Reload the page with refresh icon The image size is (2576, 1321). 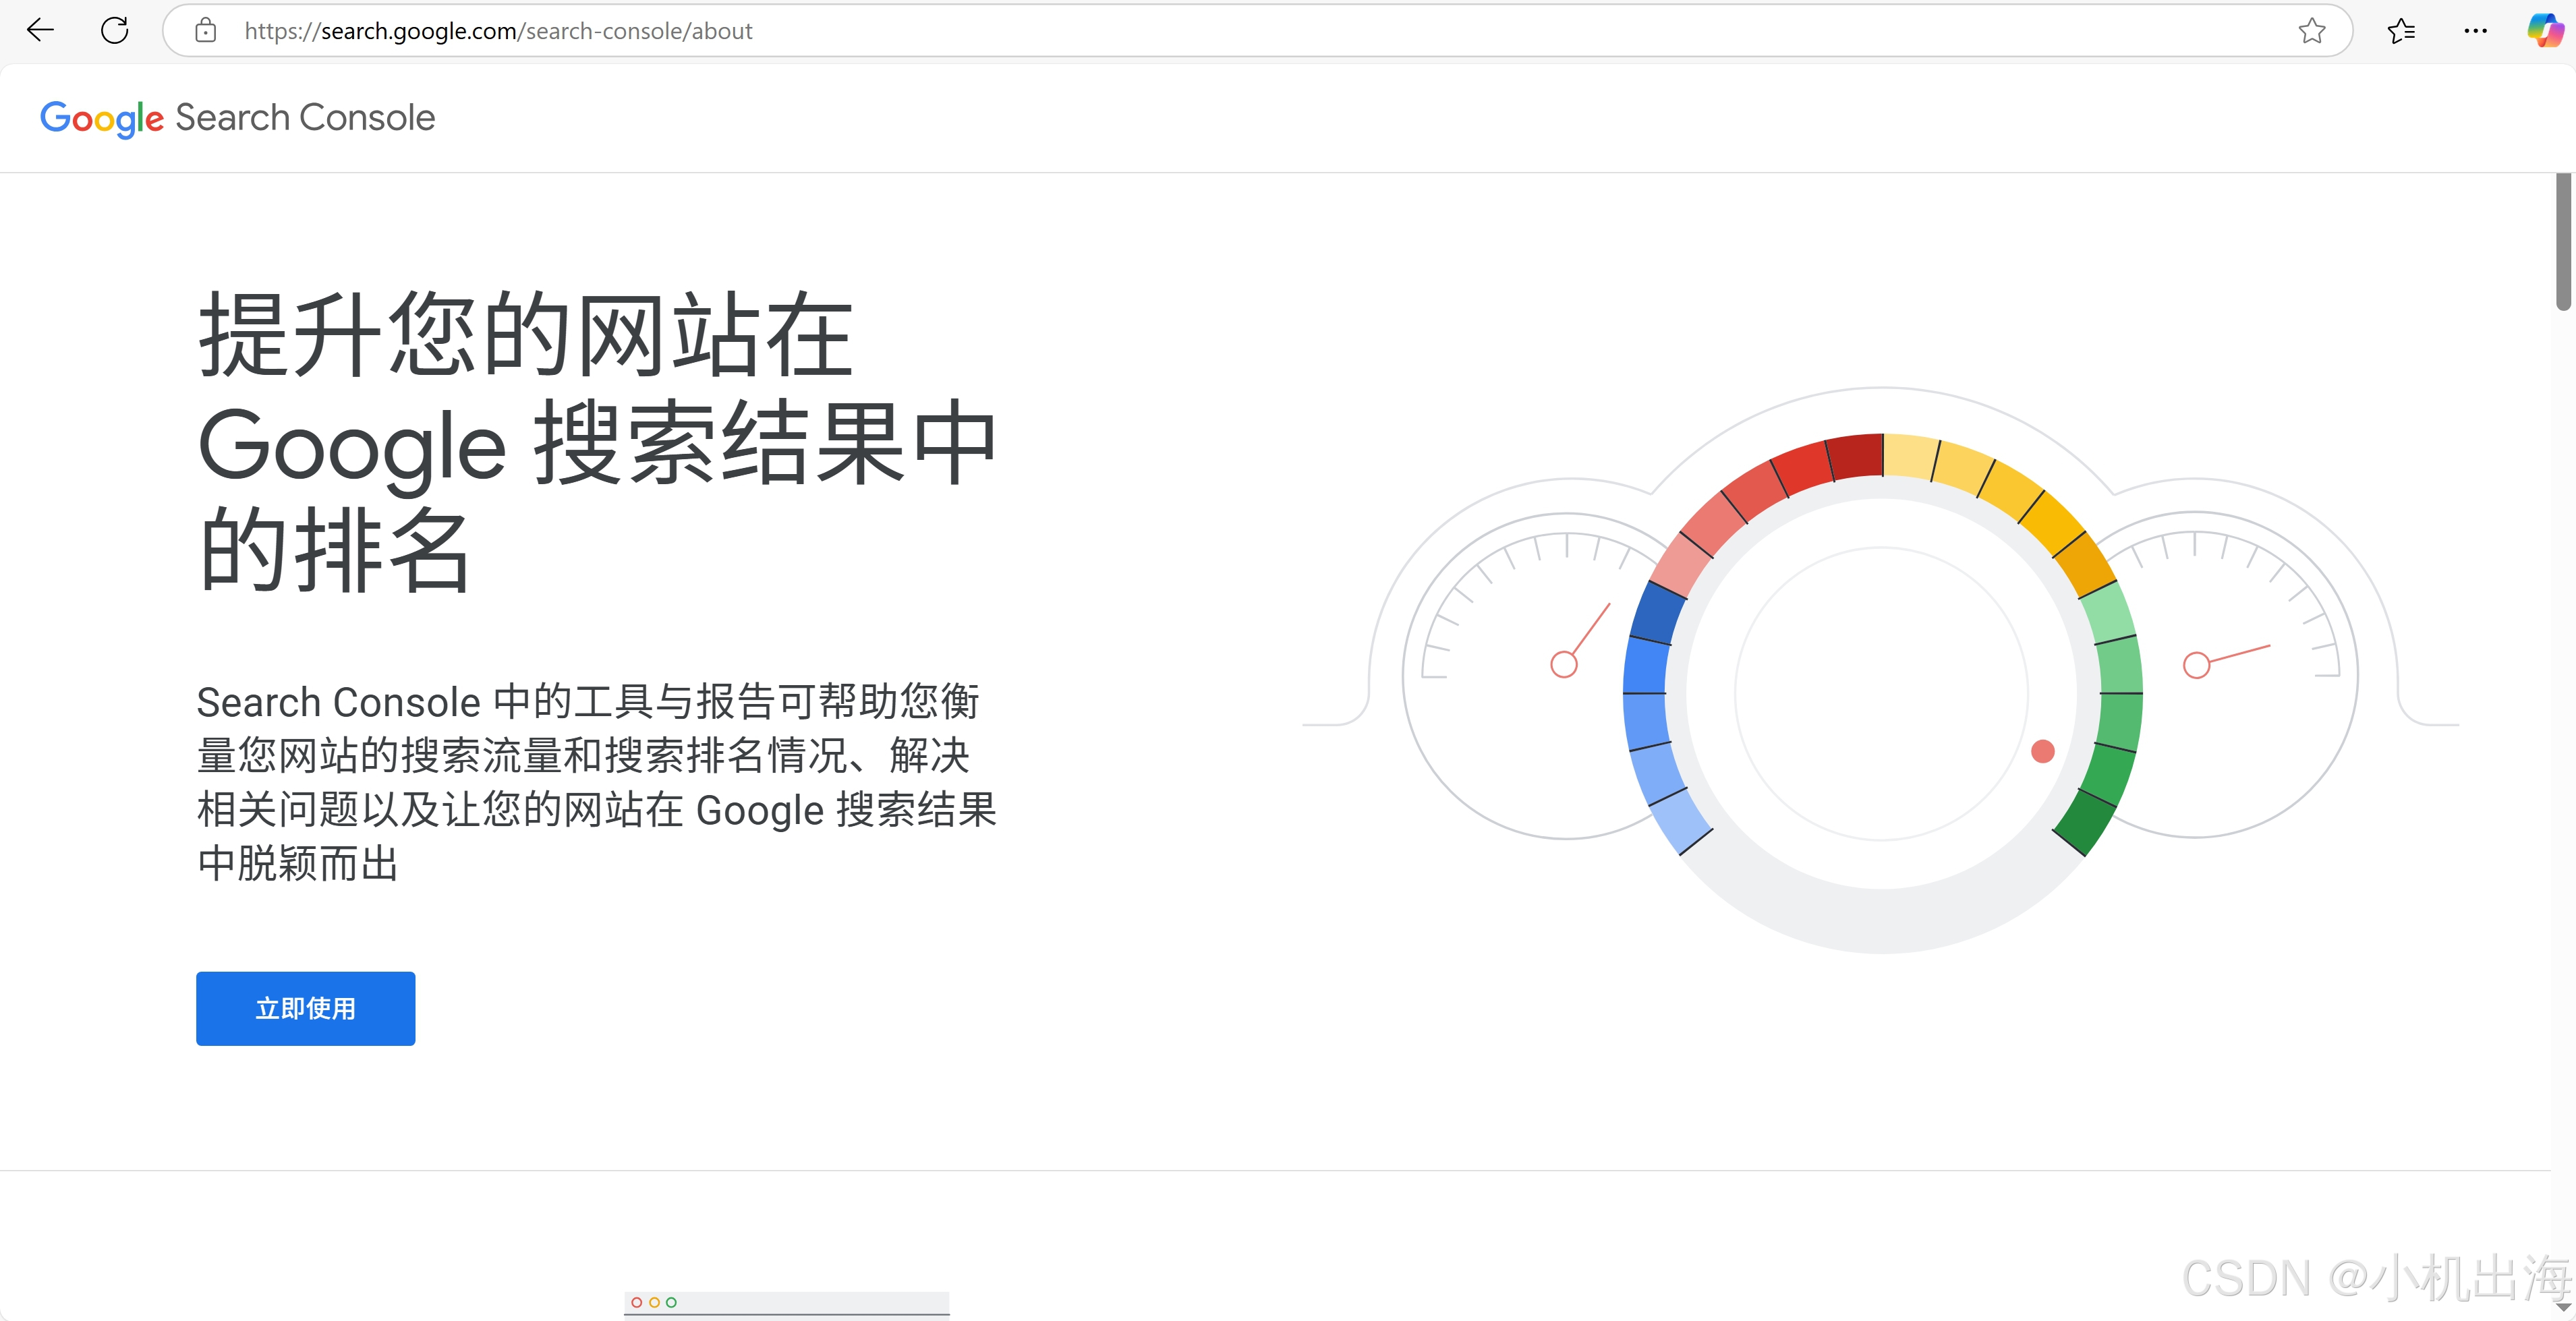(x=115, y=31)
